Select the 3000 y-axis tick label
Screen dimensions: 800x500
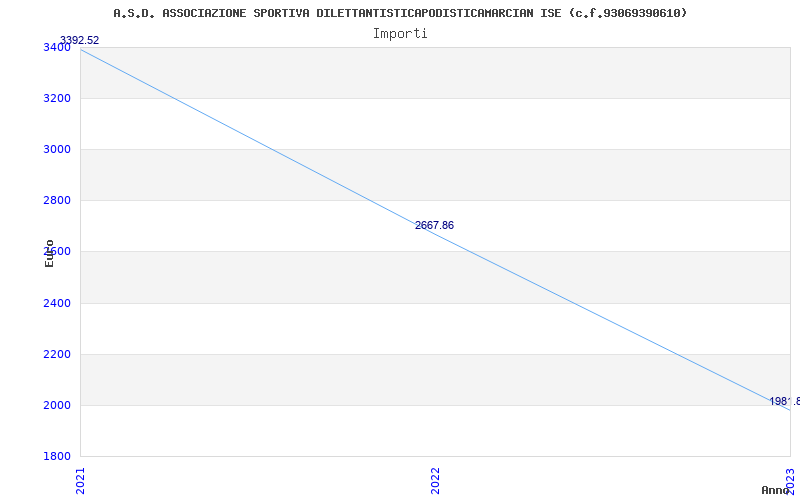pyautogui.click(x=57, y=149)
